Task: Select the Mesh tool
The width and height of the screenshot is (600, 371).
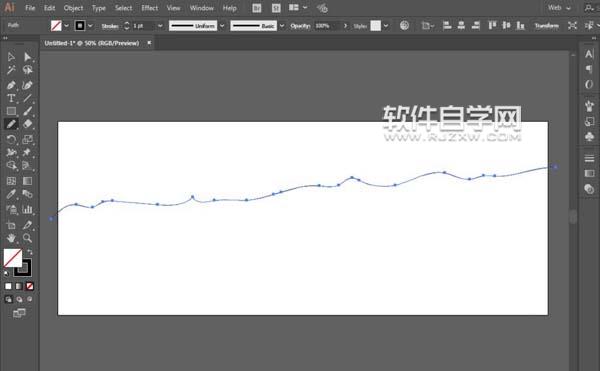Action: click(x=11, y=181)
